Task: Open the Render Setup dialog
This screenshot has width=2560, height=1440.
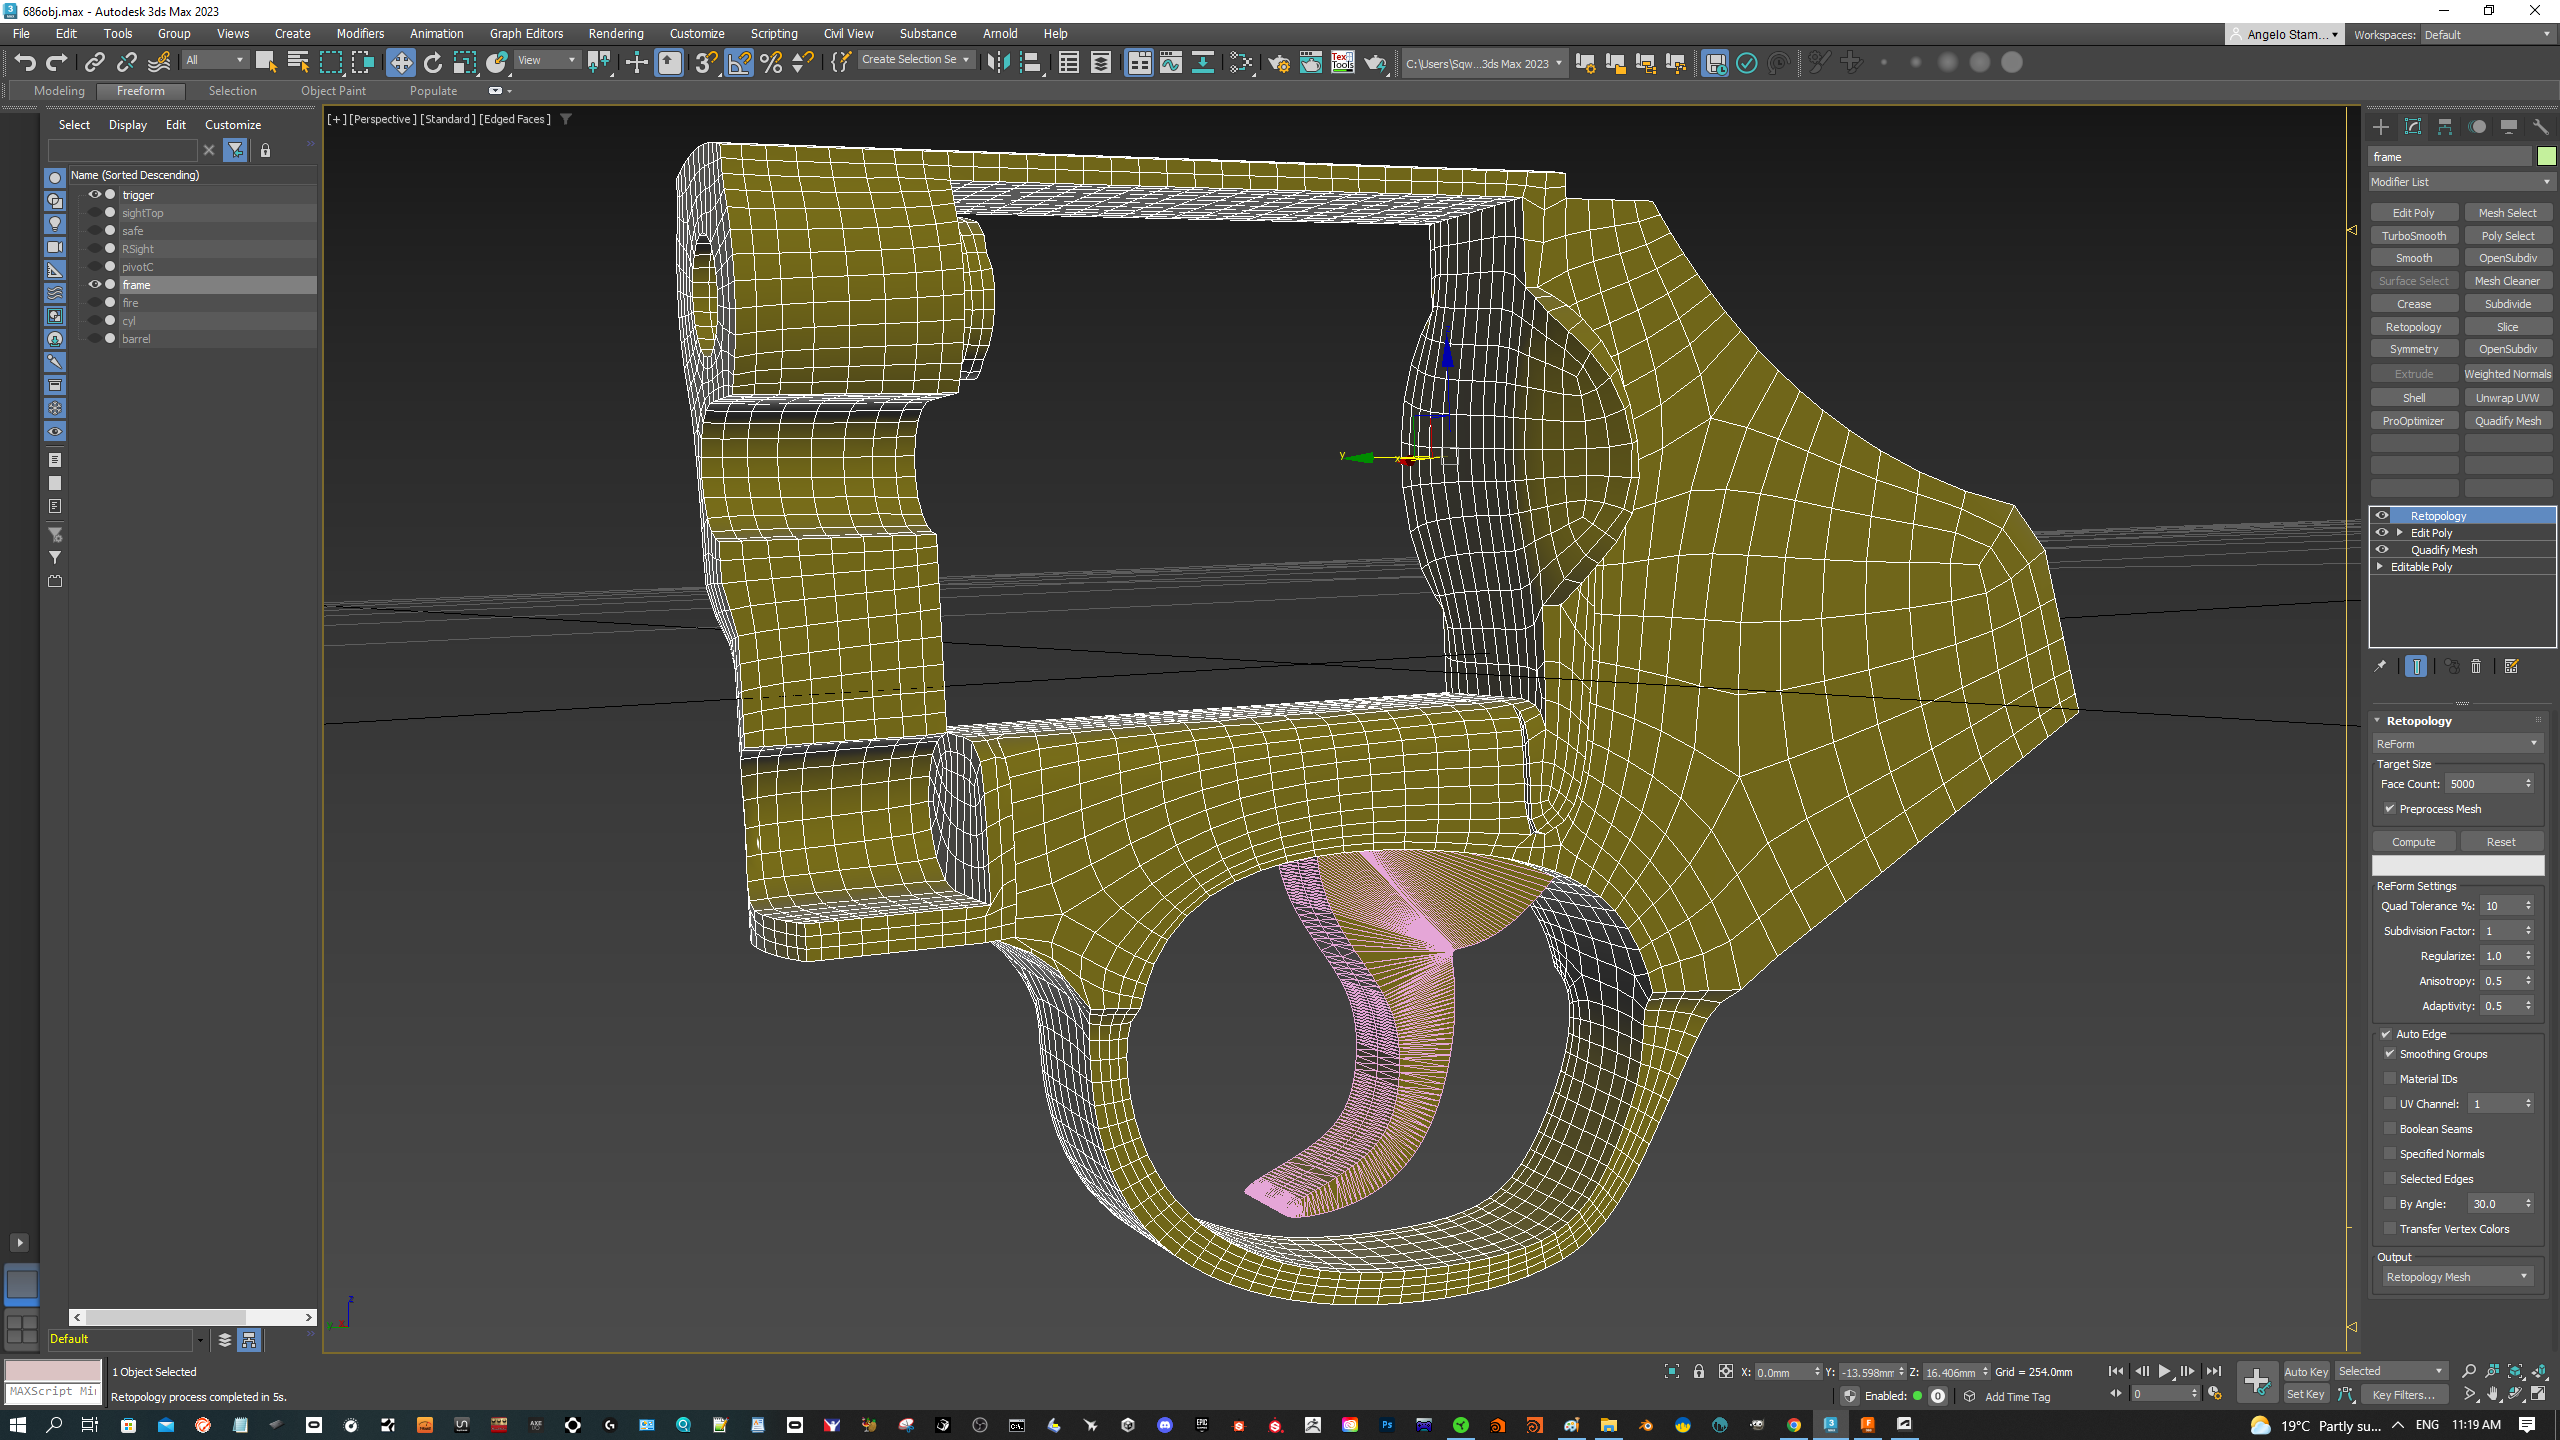Action: tap(1279, 63)
